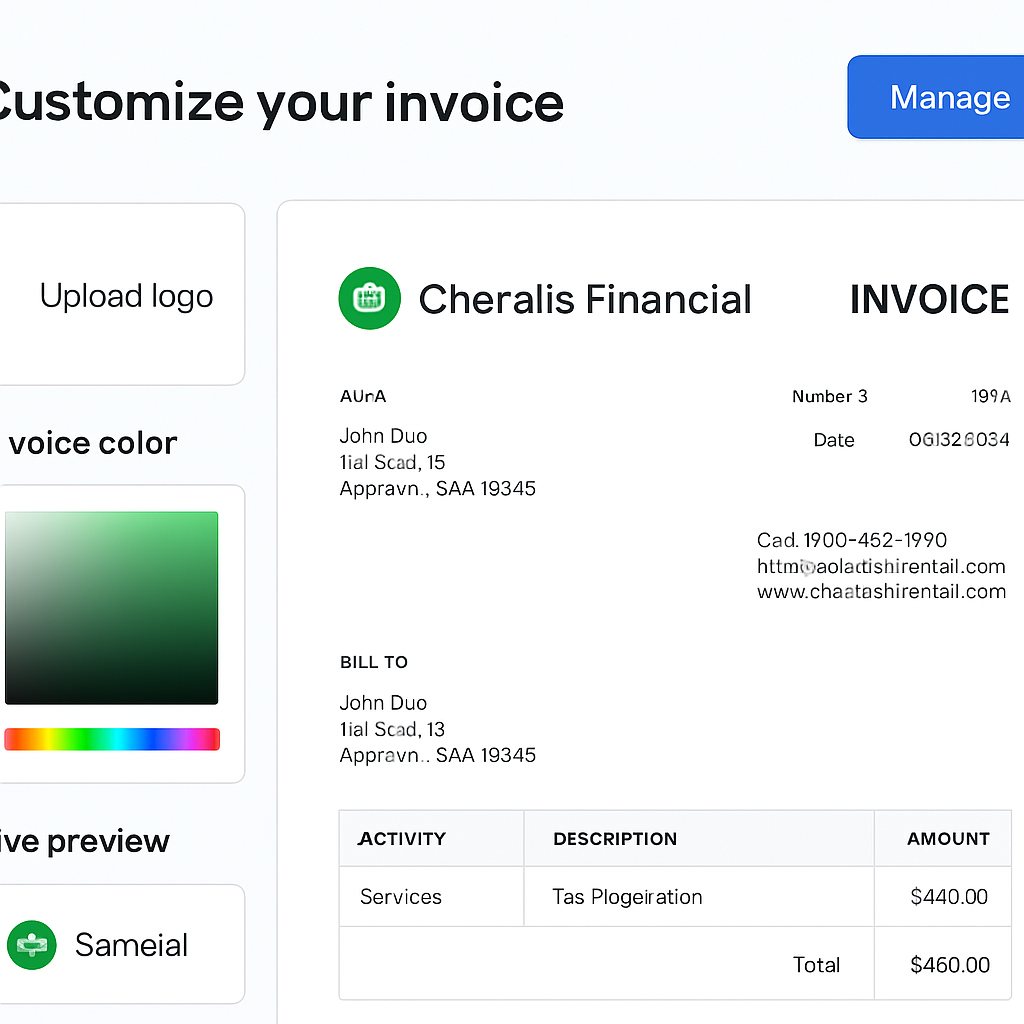The image size is (1024, 1024).
Task: Select the http aolactishirentail.com link
Action: click(881, 566)
